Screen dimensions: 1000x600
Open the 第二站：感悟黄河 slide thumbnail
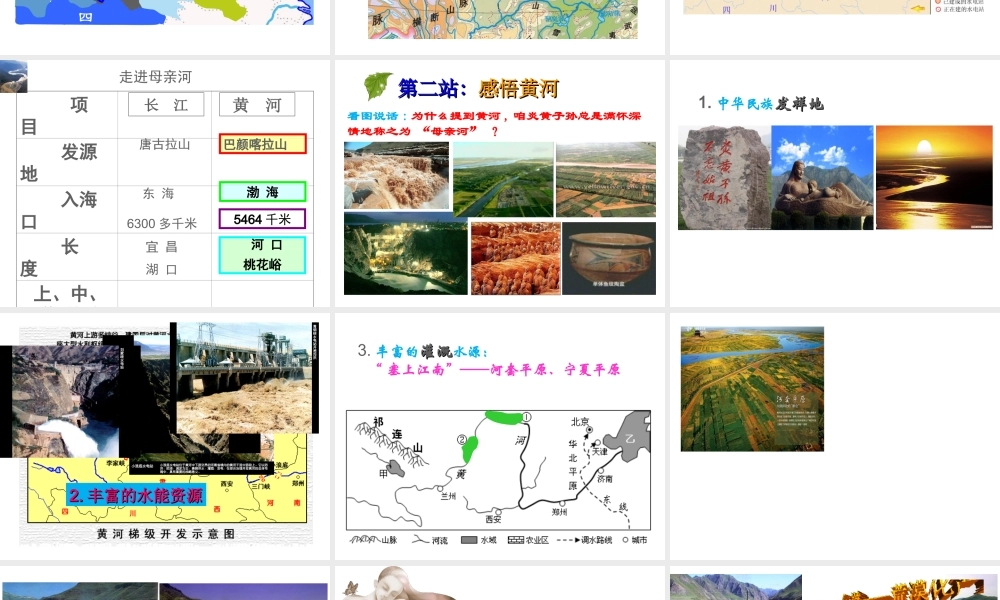(499, 184)
